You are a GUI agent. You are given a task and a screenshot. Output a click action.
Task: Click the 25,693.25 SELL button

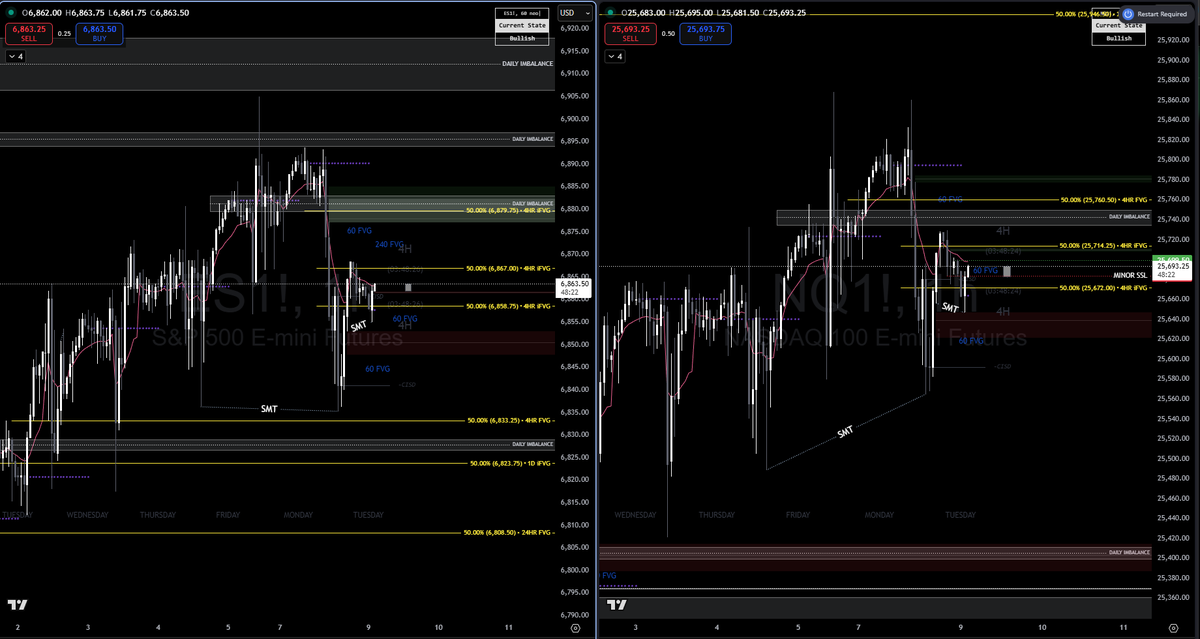click(630, 33)
